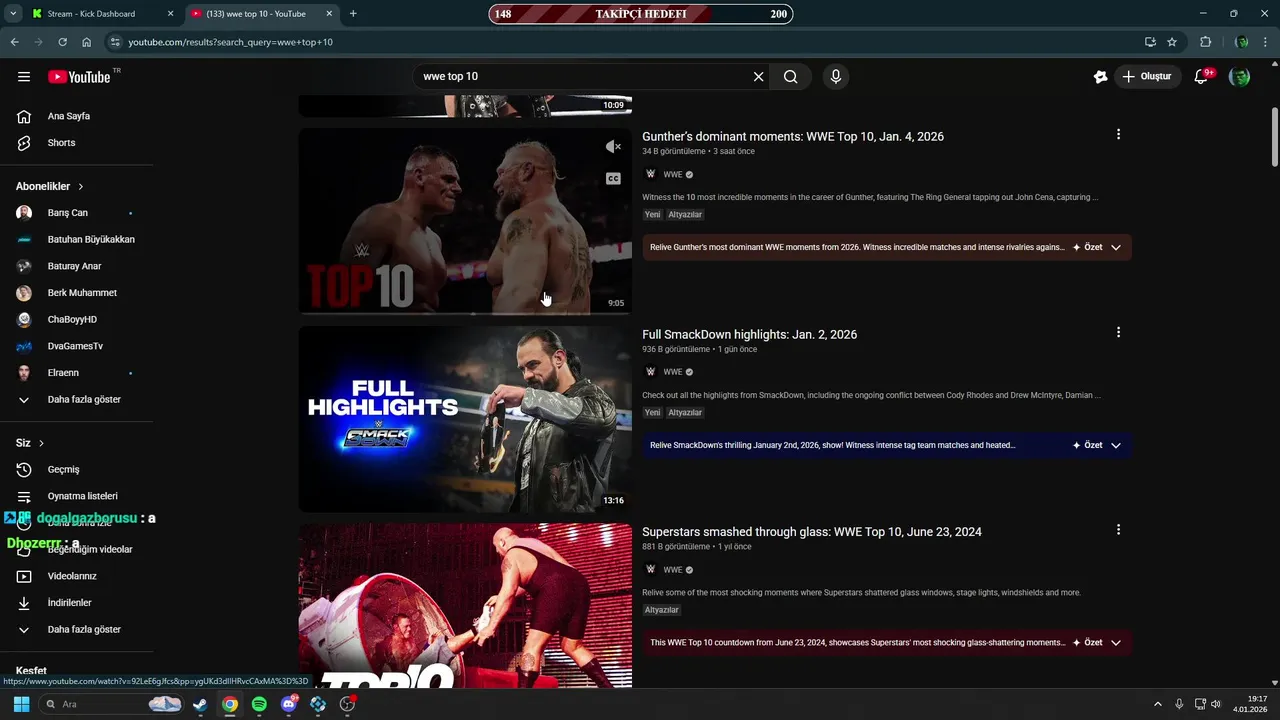Open a new browser tab
Image resolution: width=1280 pixels, height=720 pixels.
(x=353, y=14)
